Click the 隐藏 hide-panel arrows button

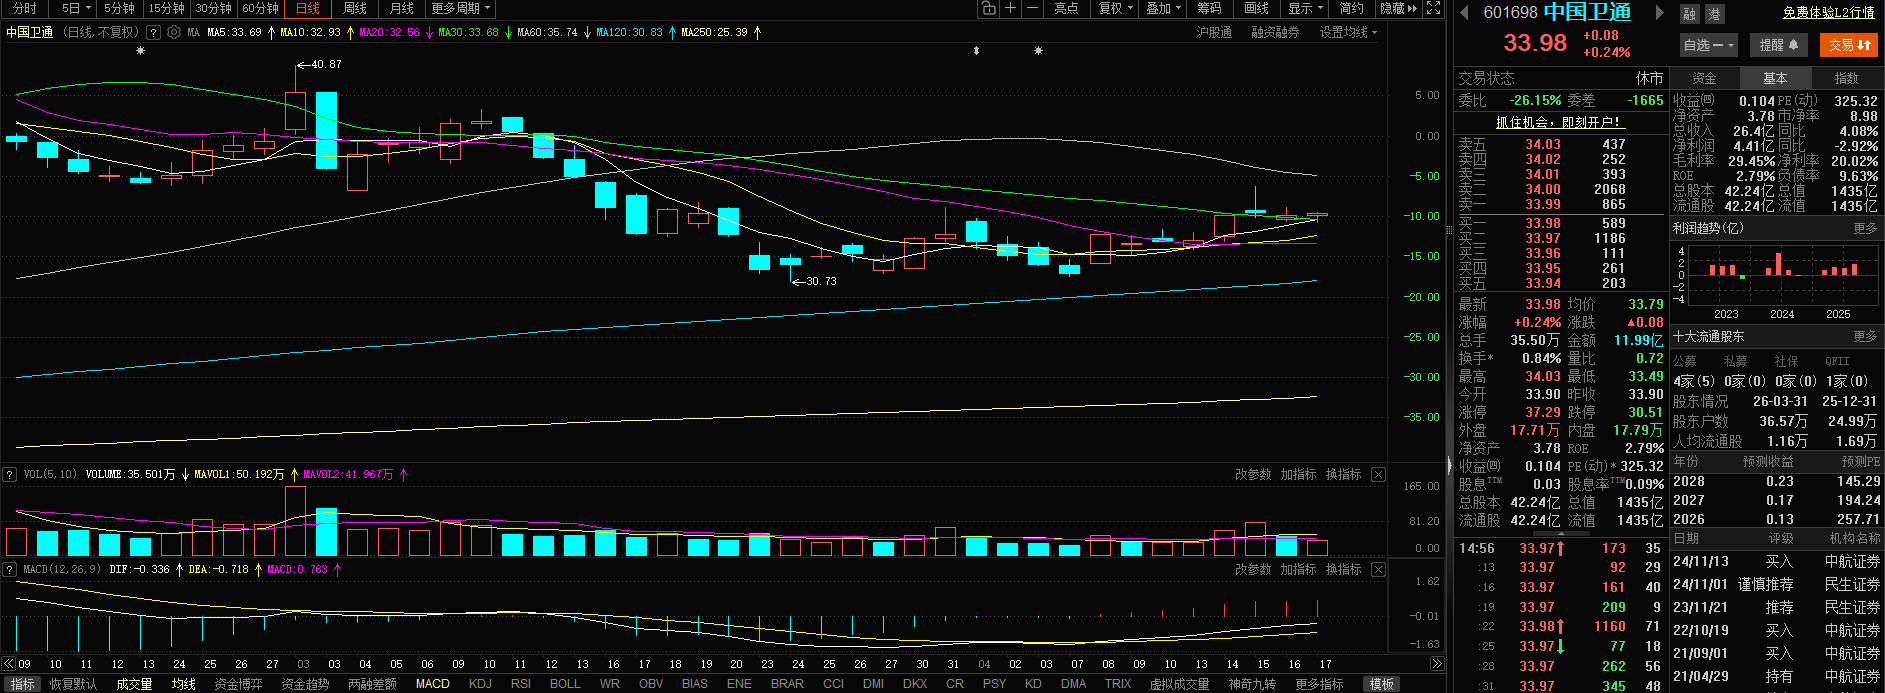(x=1399, y=8)
